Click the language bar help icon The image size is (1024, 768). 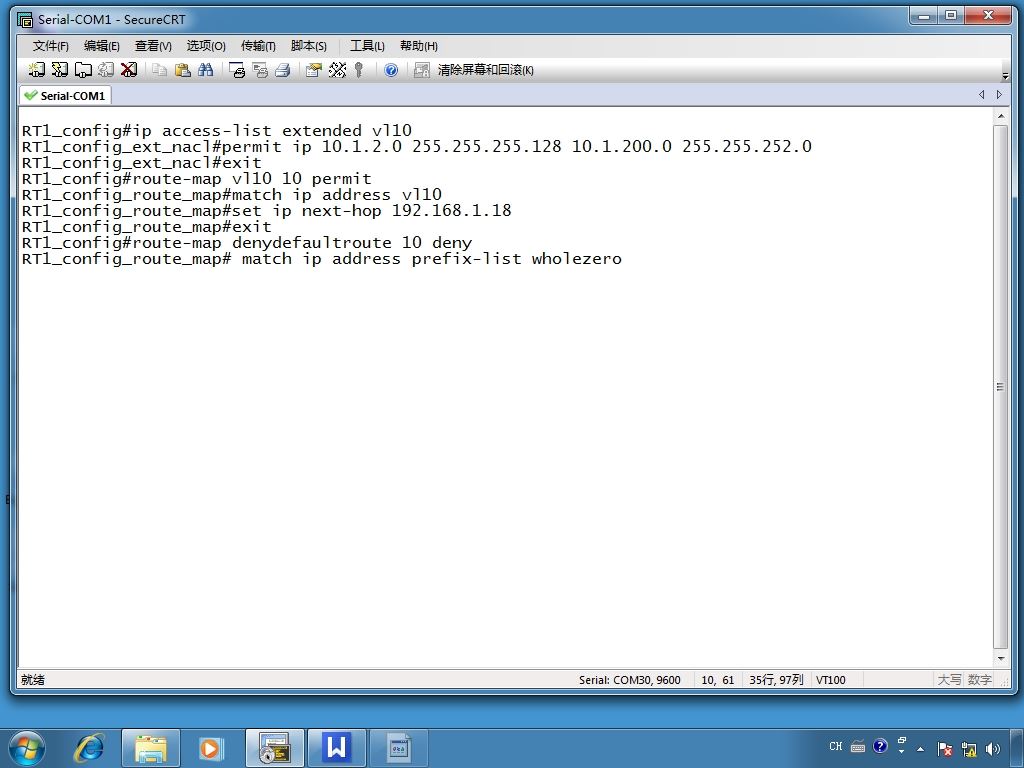point(880,746)
